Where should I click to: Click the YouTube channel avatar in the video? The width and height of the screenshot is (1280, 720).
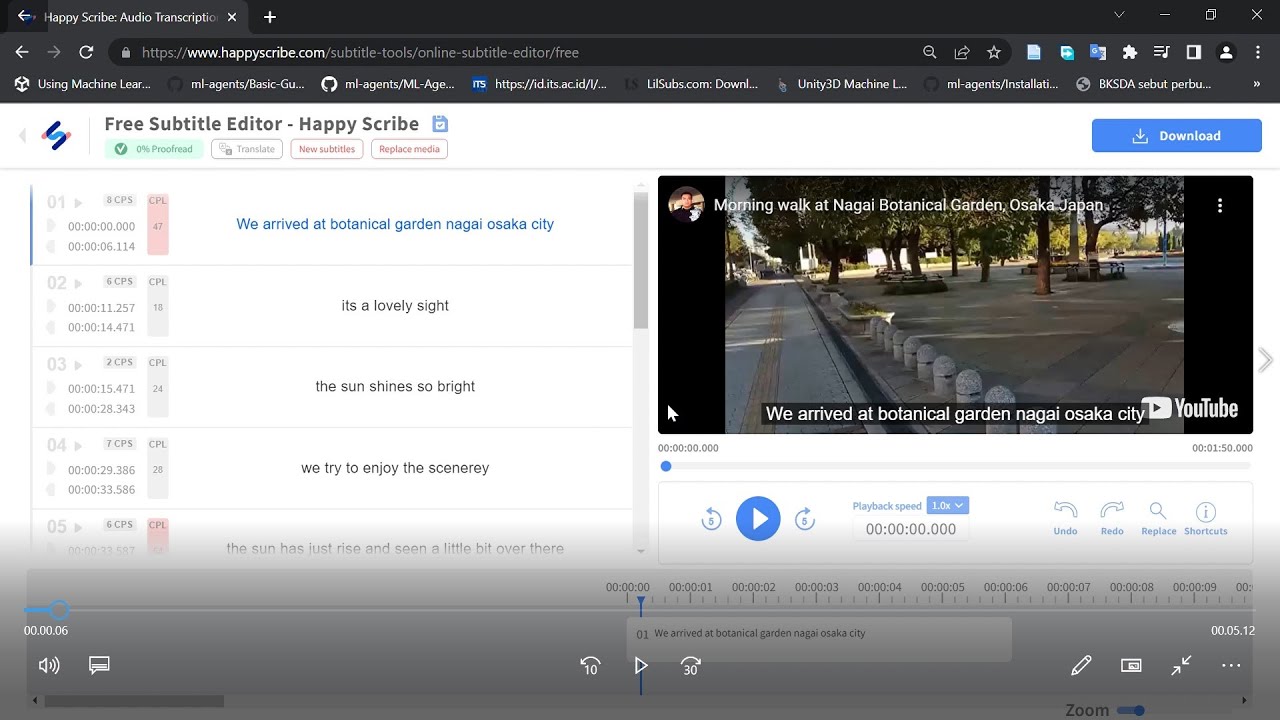686,205
